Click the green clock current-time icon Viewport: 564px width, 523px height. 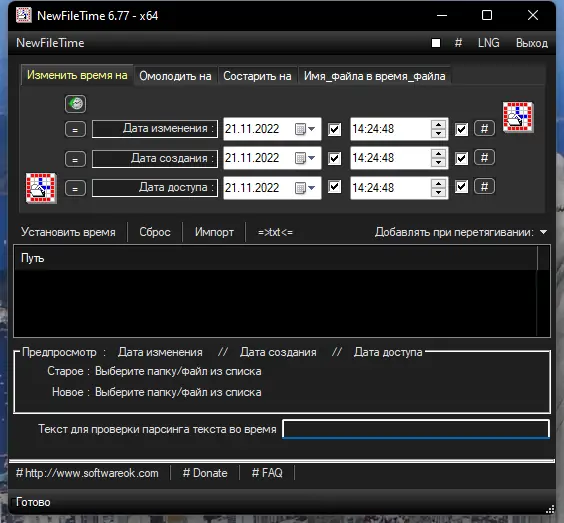tap(75, 104)
